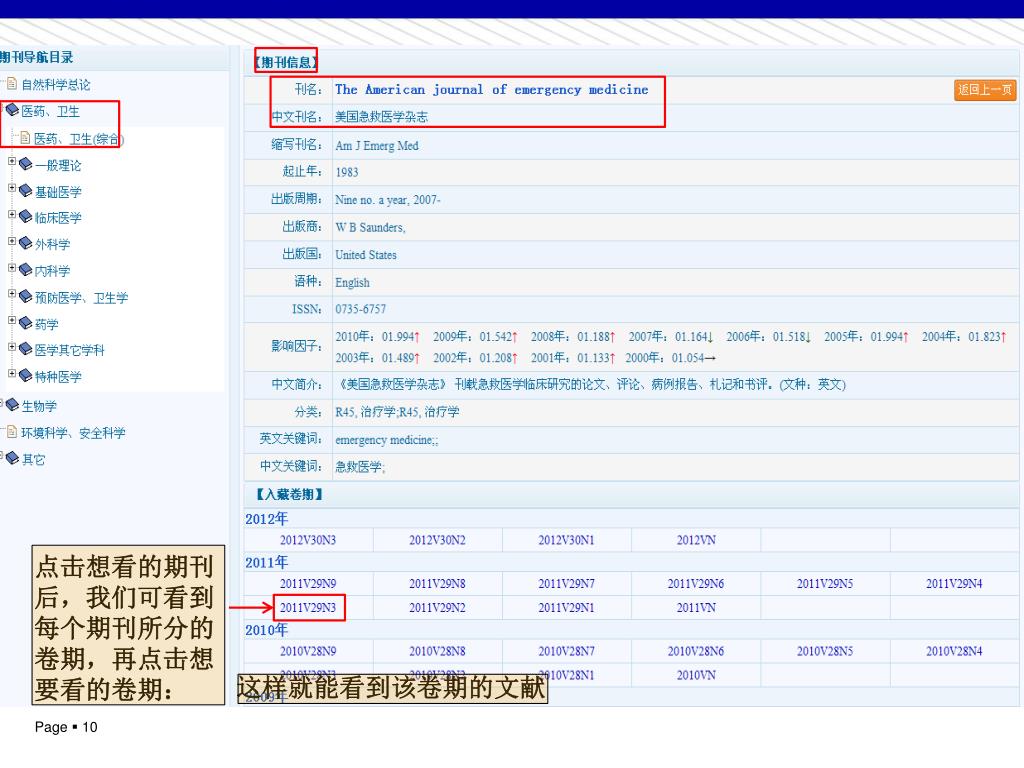Open 自然科学总论 category
The height and width of the screenshot is (768, 1024).
56,84
